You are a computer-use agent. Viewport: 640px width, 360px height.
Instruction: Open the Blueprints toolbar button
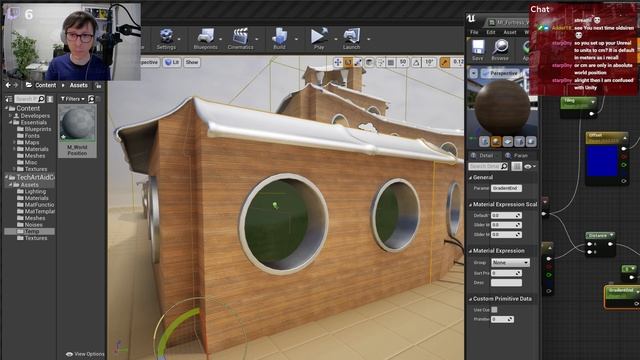point(205,39)
